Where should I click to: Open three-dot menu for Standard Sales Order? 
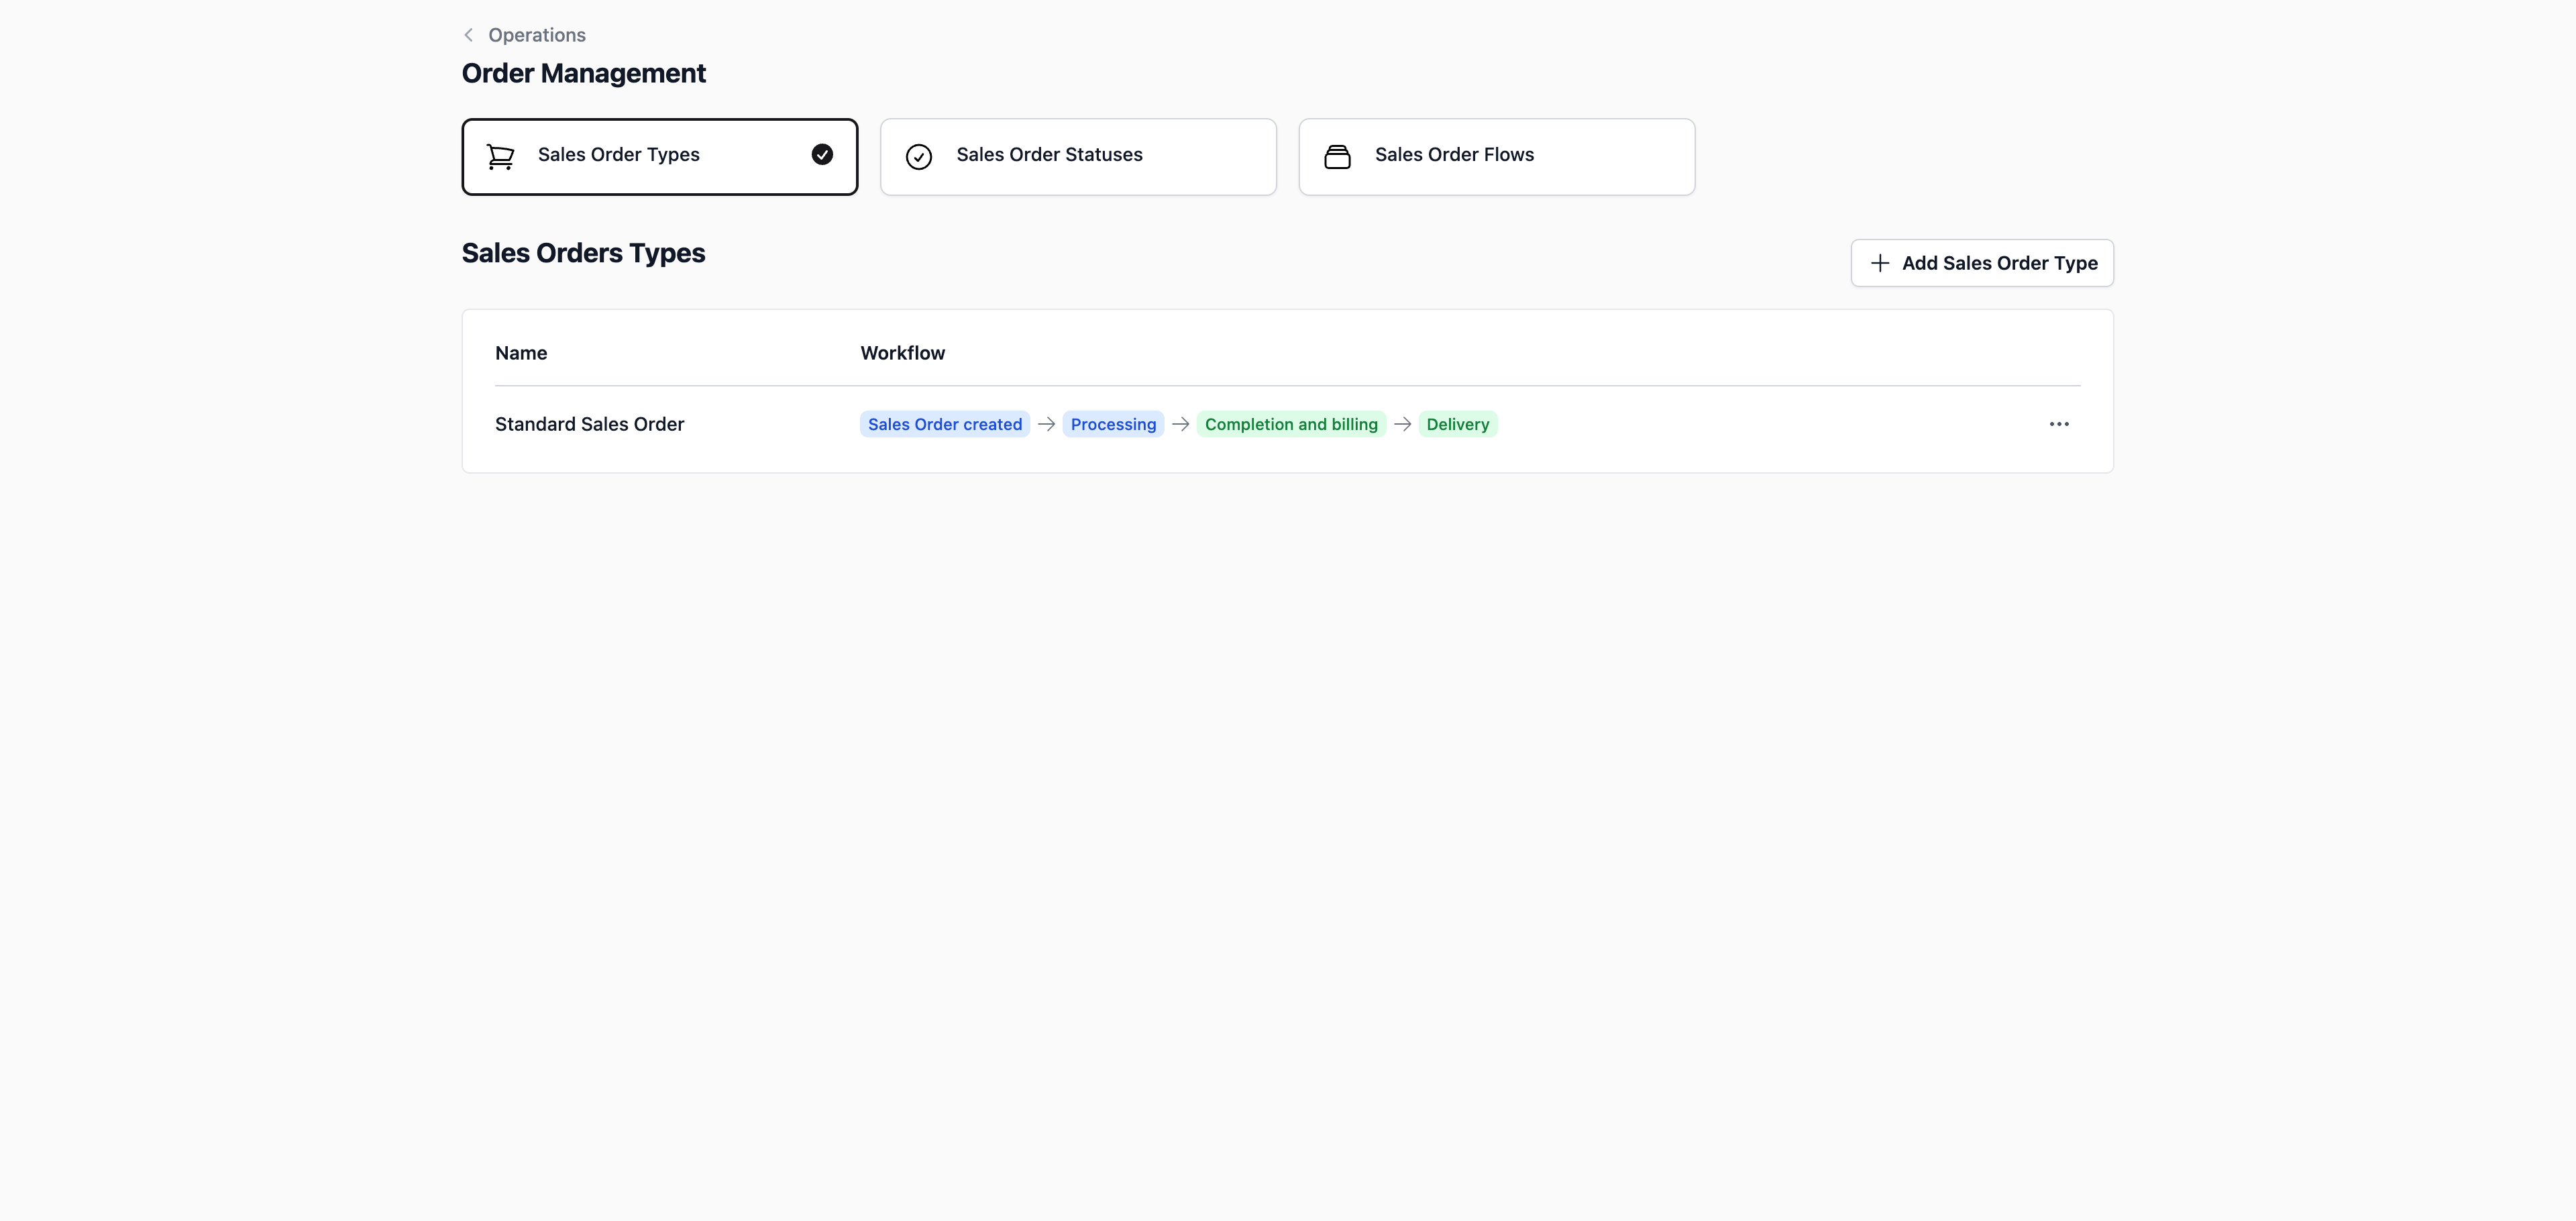click(x=2058, y=424)
